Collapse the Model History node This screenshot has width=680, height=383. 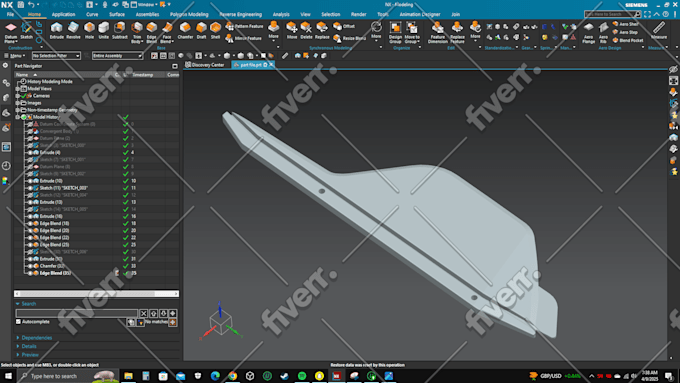pos(18,117)
